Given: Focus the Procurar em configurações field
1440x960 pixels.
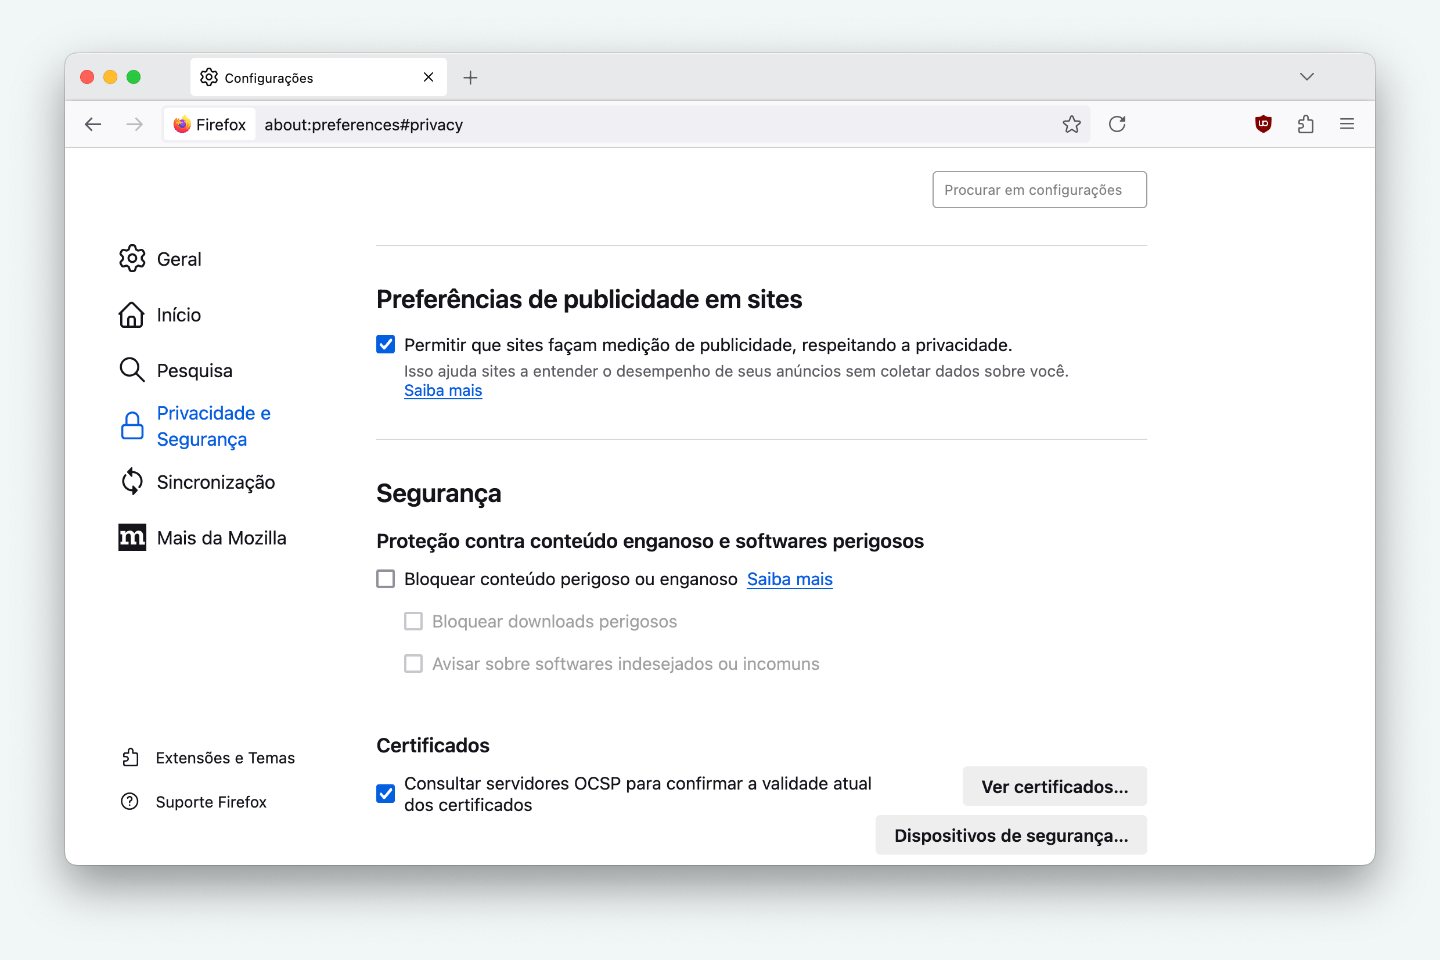Looking at the screenshot, I should pos(1039,190).
